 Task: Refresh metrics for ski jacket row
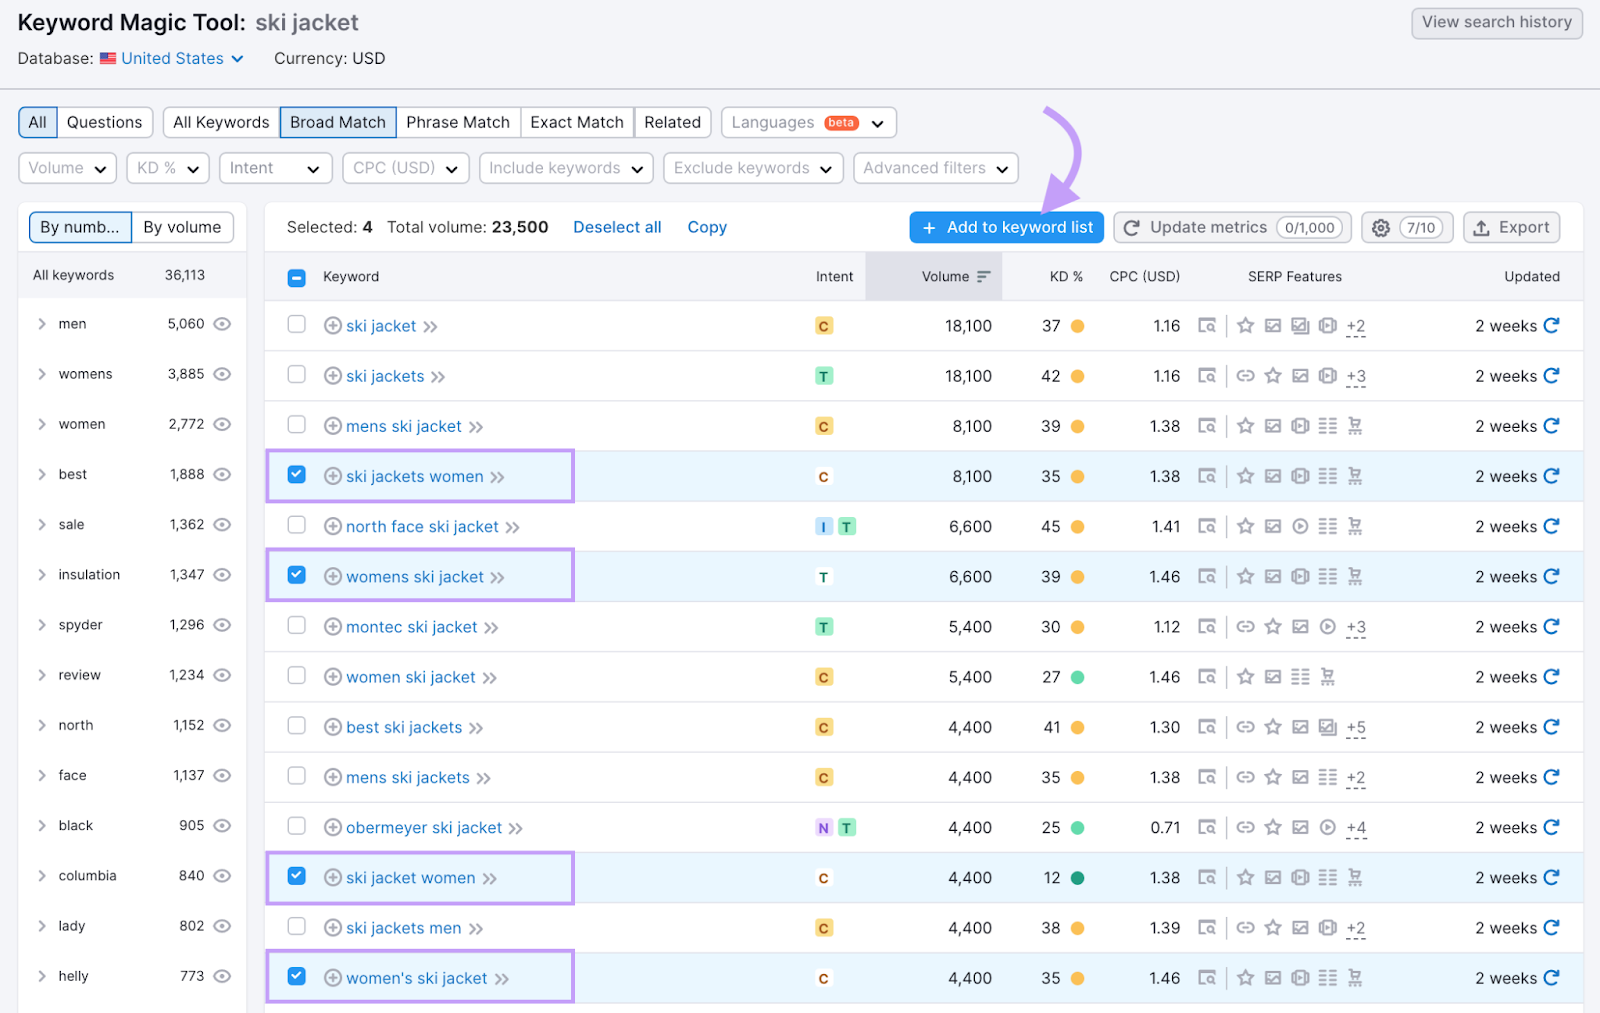[x=1551, y=326]
